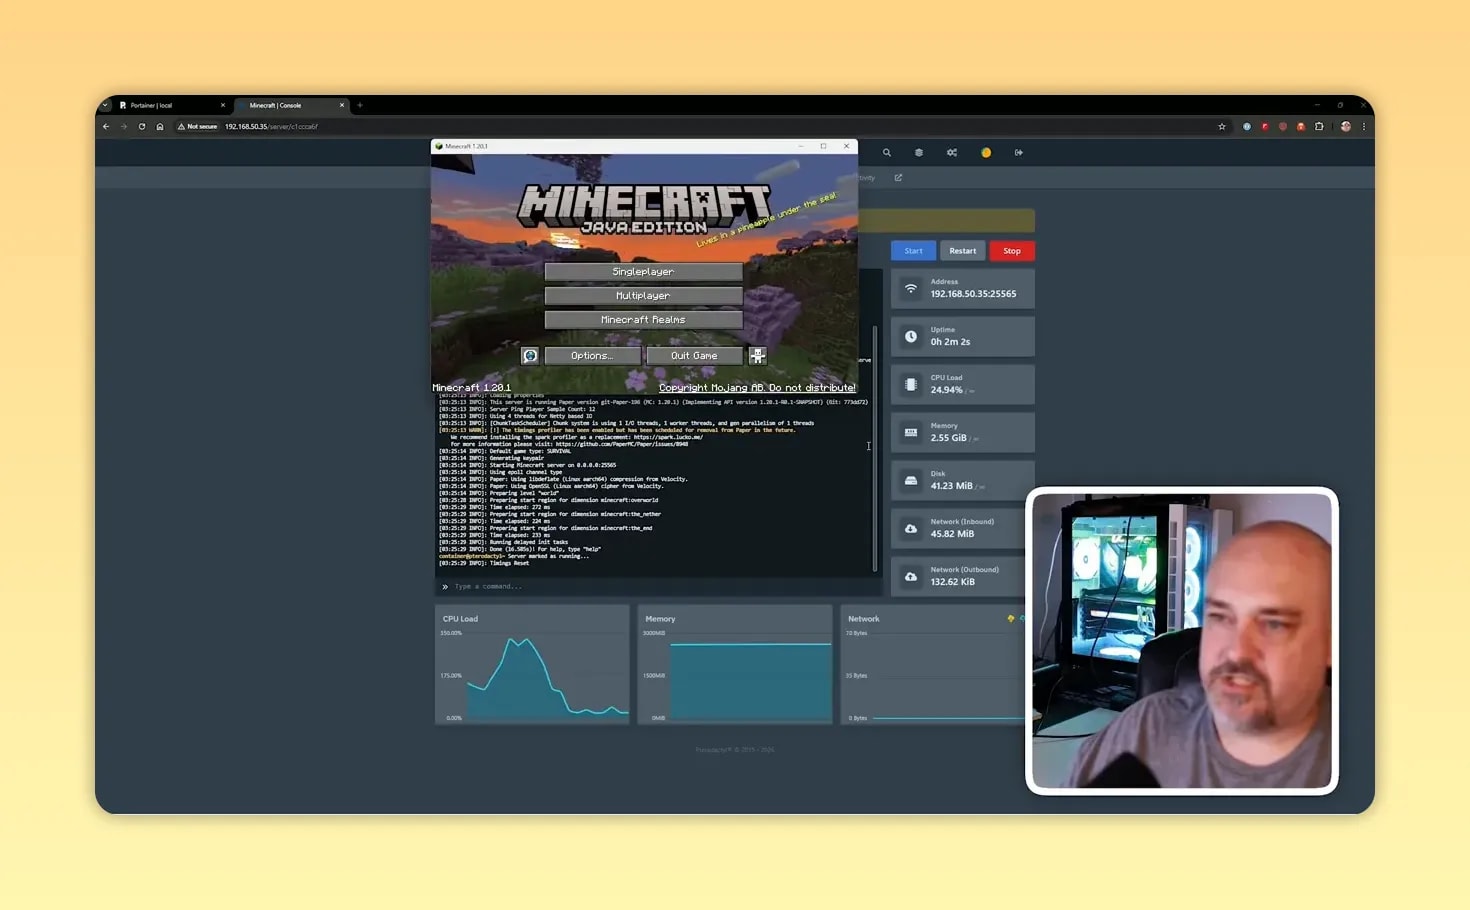The height and width of the screenshot is (910, 1470).
Task: Click the Memory usage graph
Action: 735,664
